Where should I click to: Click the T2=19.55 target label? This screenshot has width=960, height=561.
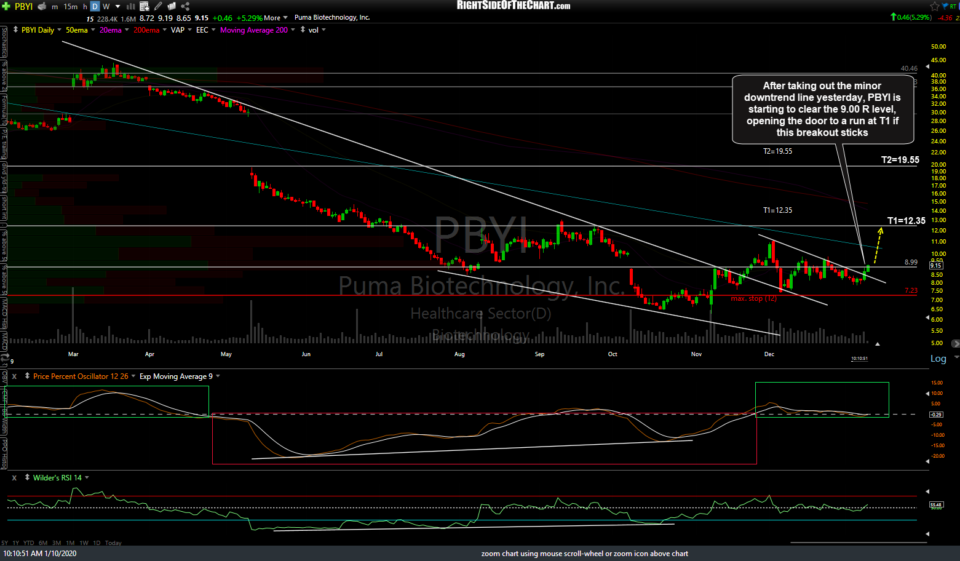pos(900,160)
